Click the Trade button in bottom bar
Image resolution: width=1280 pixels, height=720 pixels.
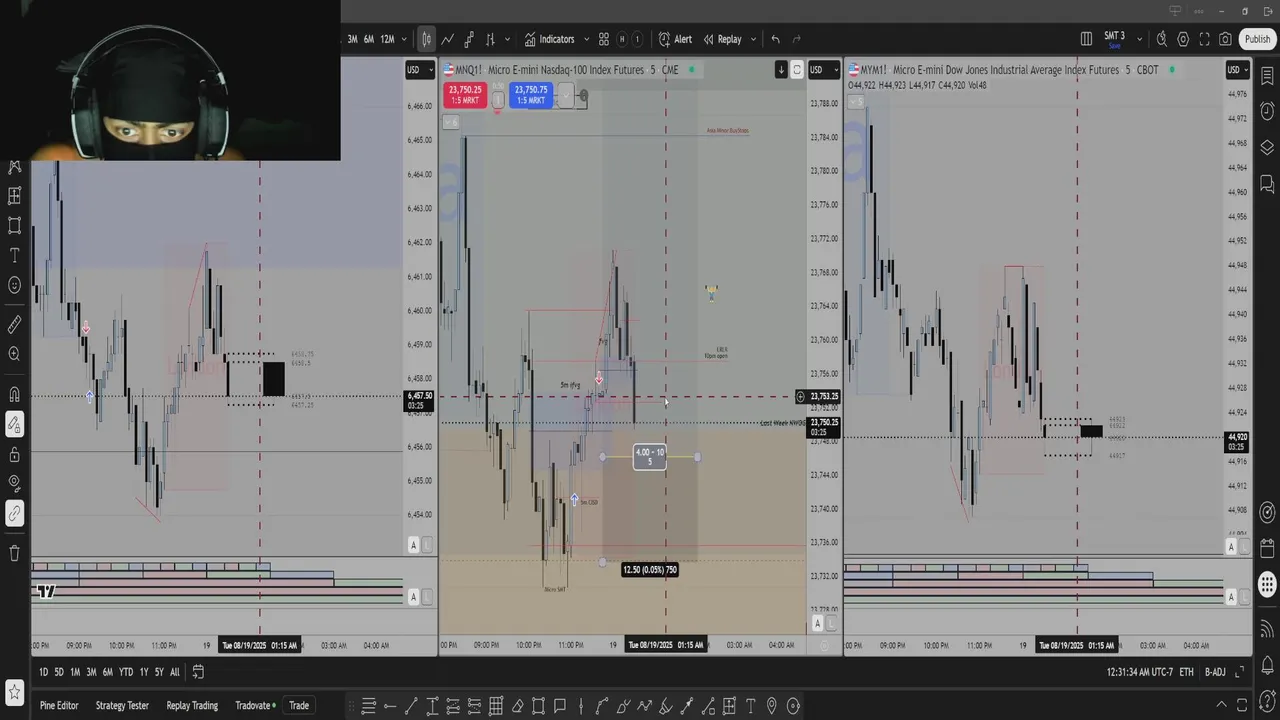point(299,705)
